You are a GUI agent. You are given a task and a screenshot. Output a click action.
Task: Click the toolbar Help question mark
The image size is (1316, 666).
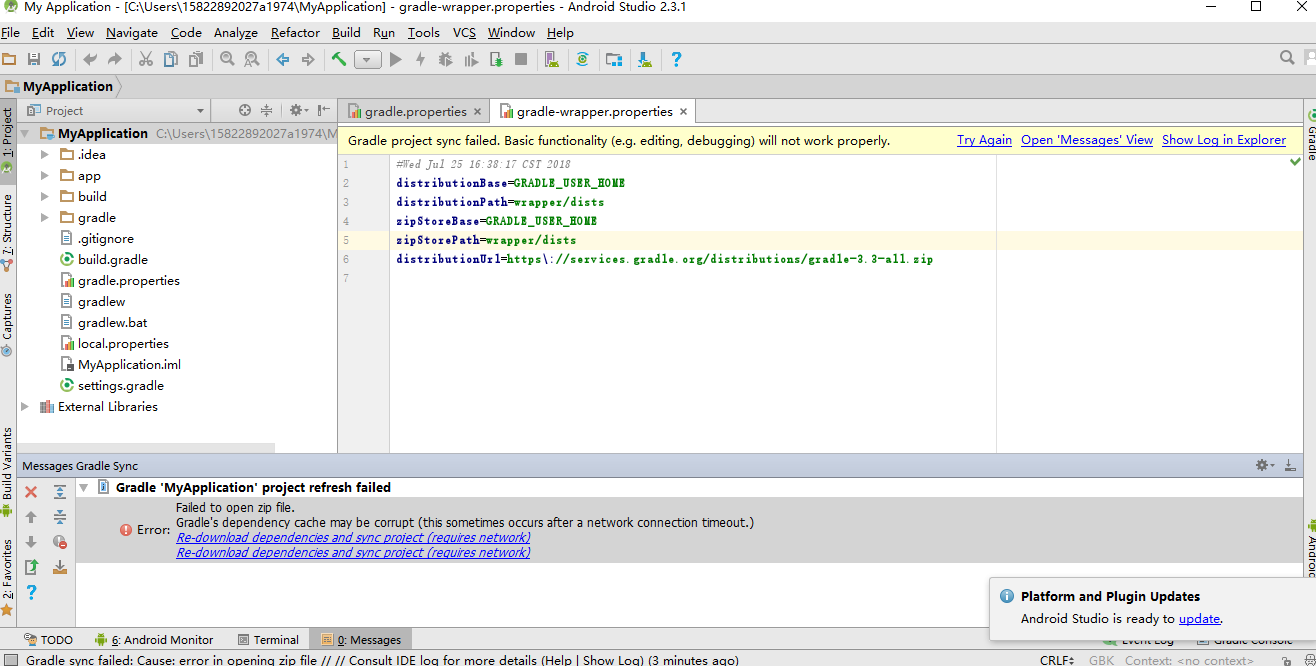[676, 60]
